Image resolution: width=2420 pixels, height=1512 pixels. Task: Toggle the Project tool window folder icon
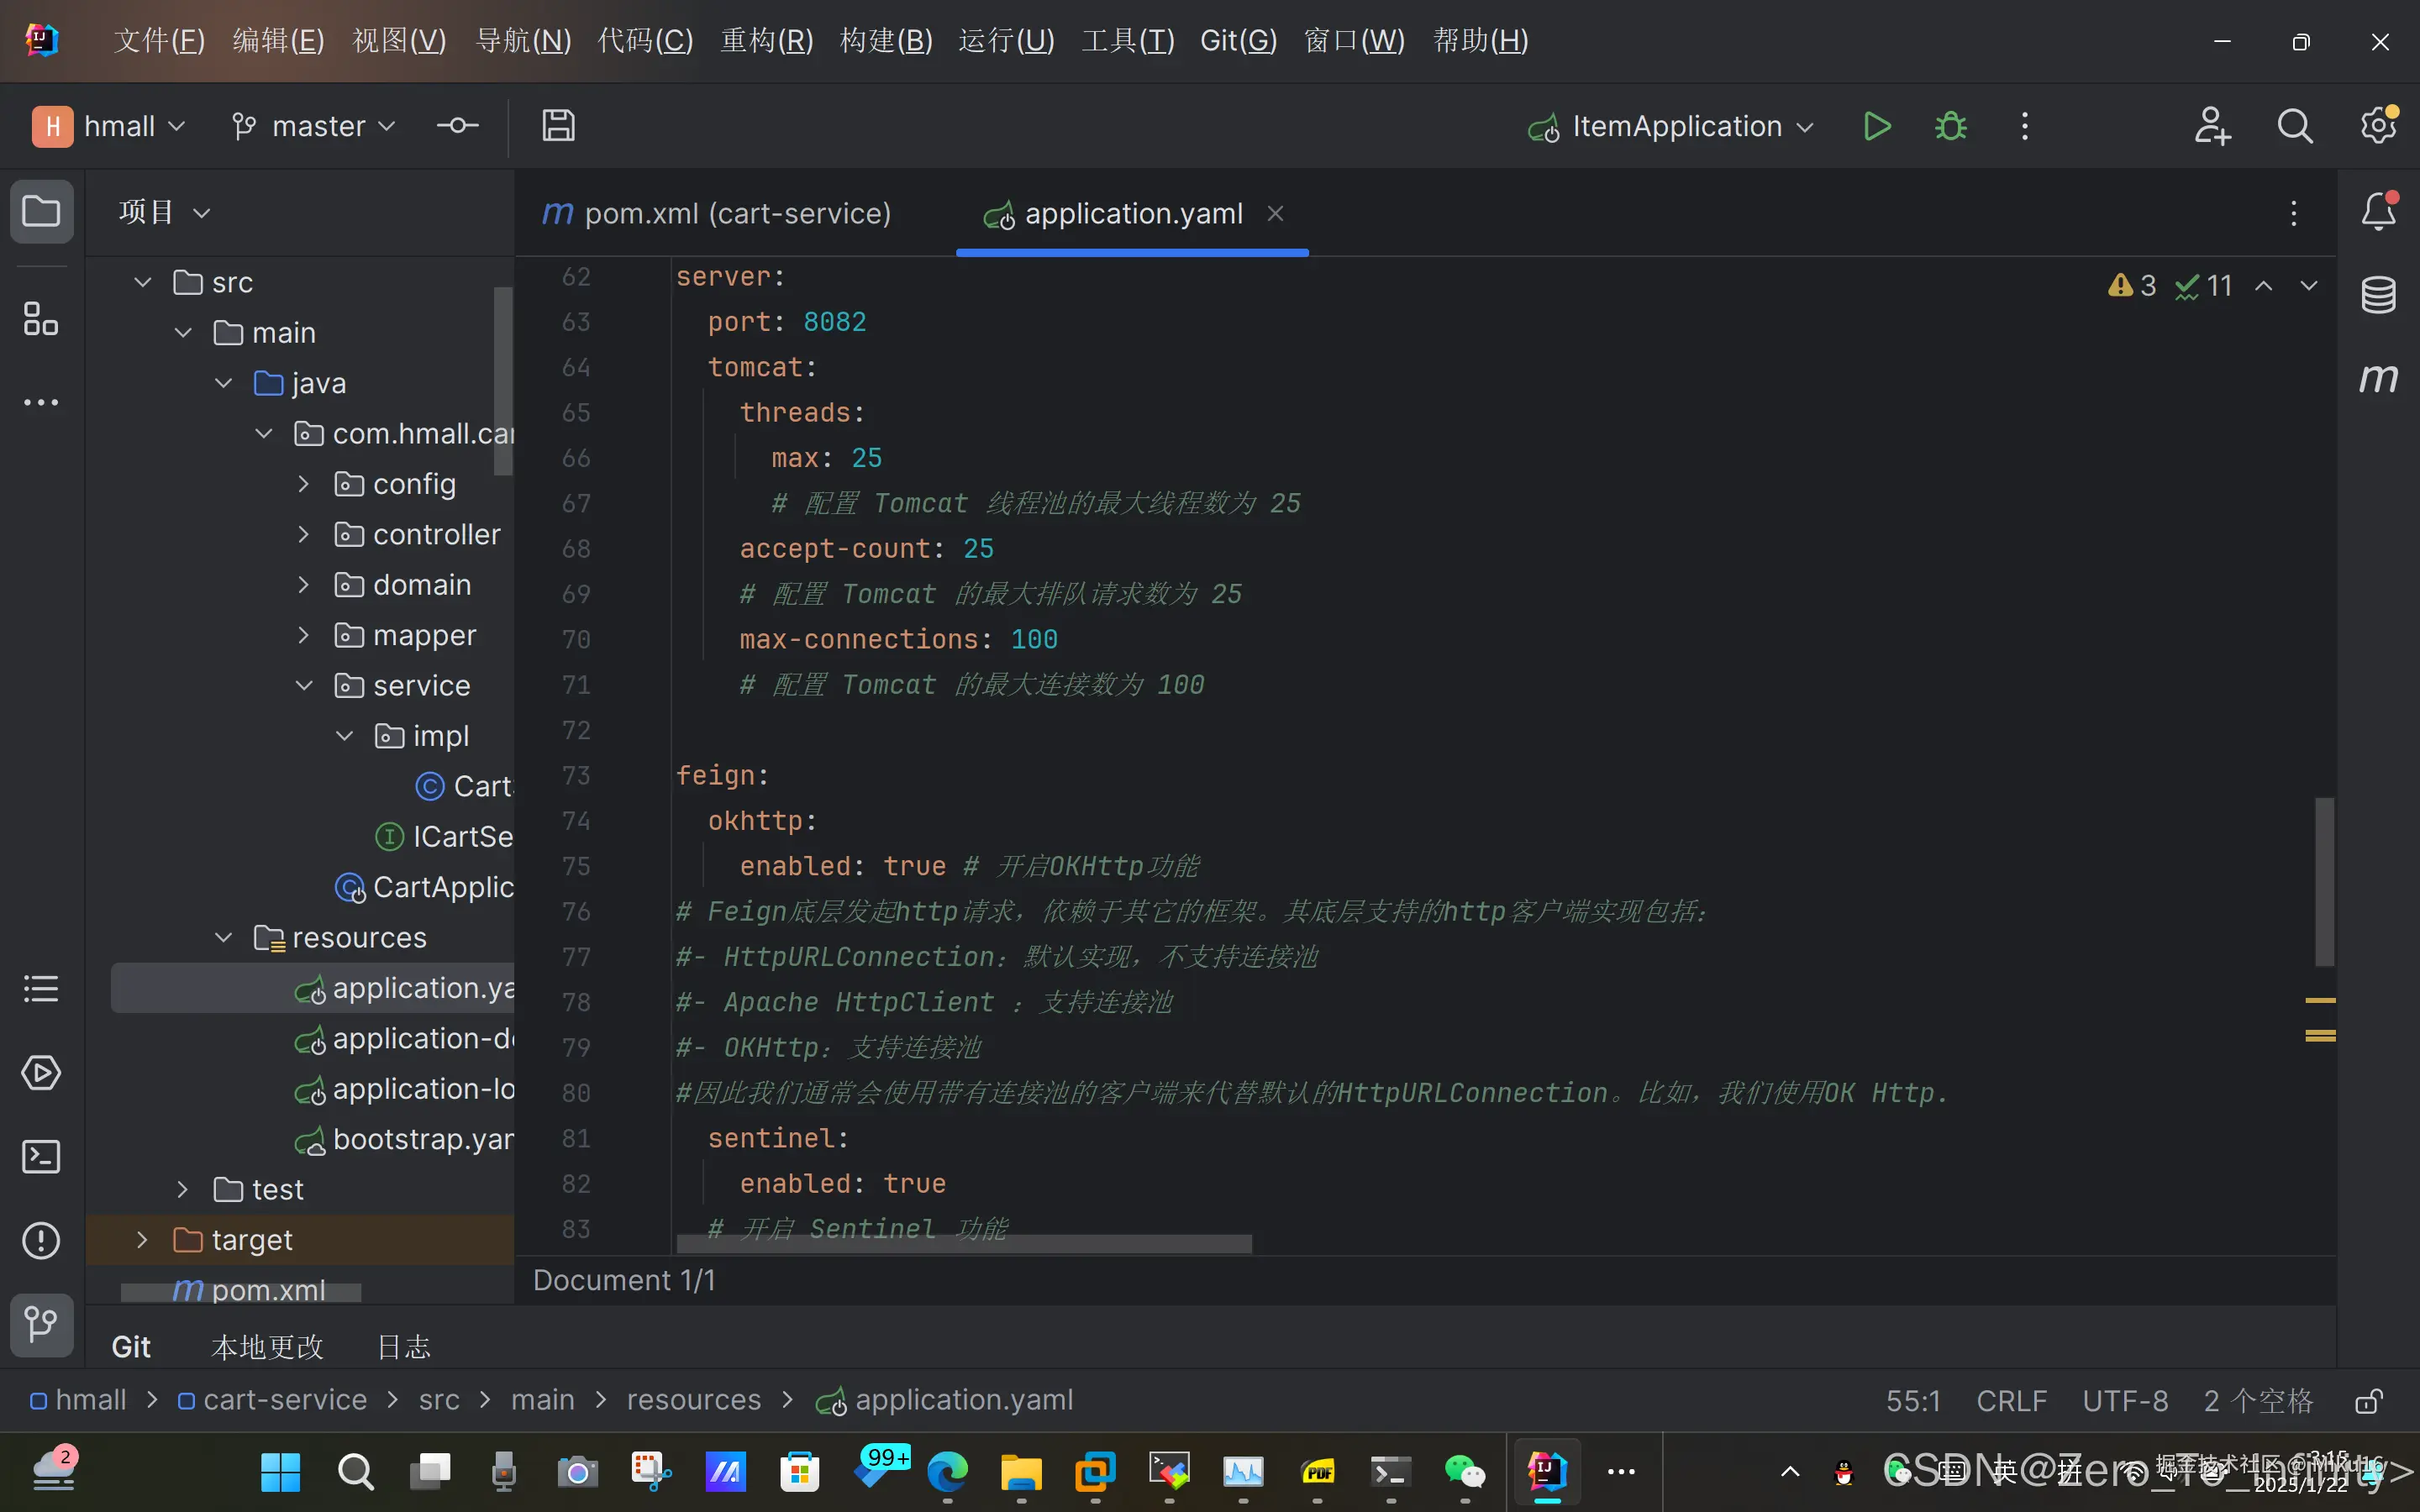[41, 211]
